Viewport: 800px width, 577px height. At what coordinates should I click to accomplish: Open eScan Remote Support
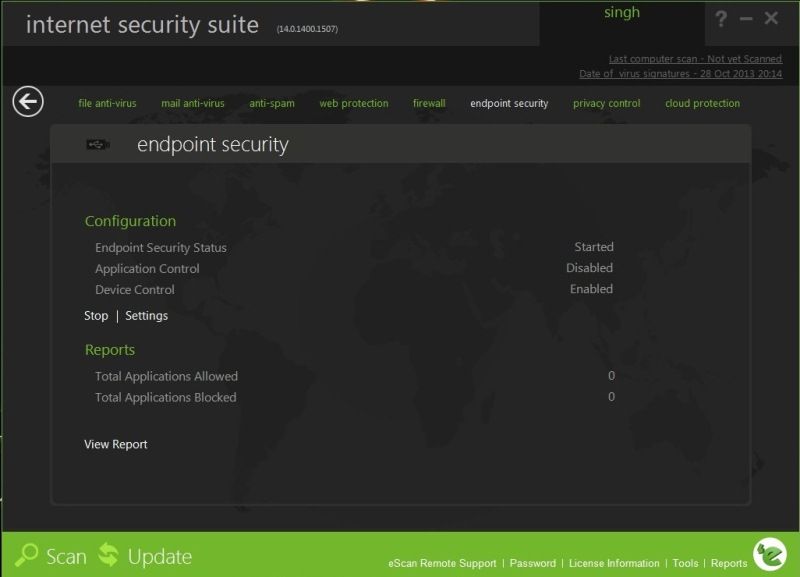click(442, 563)
